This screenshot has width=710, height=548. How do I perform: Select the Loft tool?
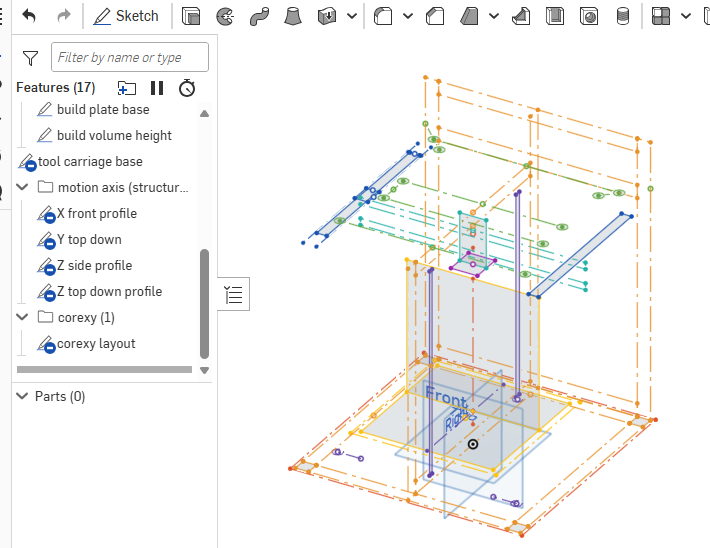[x=293, y=16]
